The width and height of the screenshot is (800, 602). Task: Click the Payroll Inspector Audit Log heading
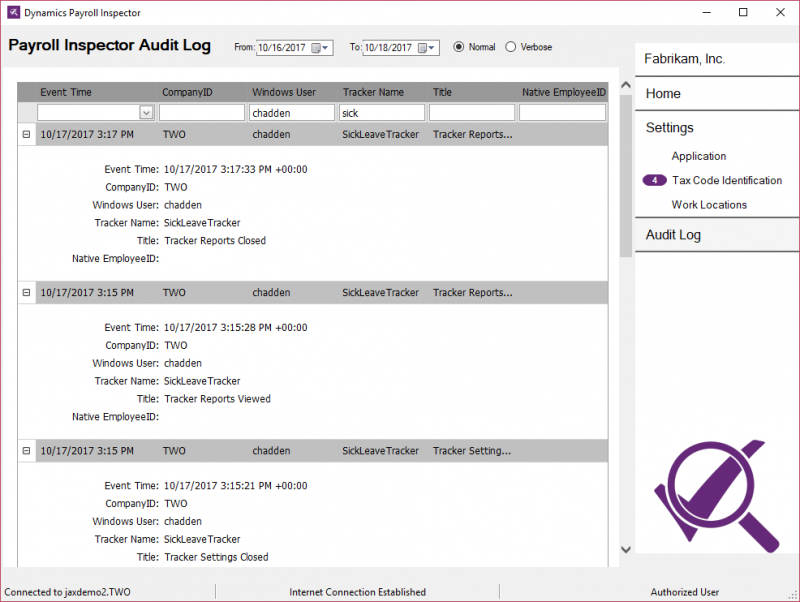[109, 45]
